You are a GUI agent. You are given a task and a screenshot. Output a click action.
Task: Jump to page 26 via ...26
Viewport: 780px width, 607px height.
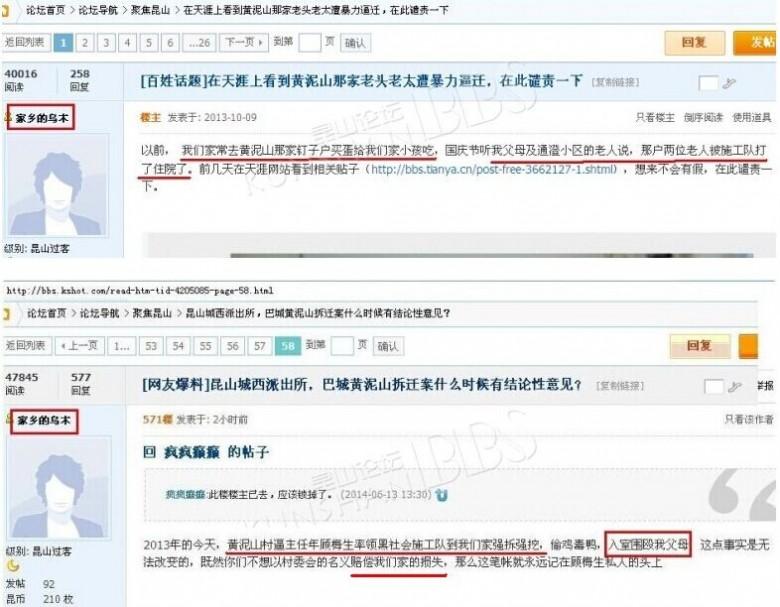point(199,43)
